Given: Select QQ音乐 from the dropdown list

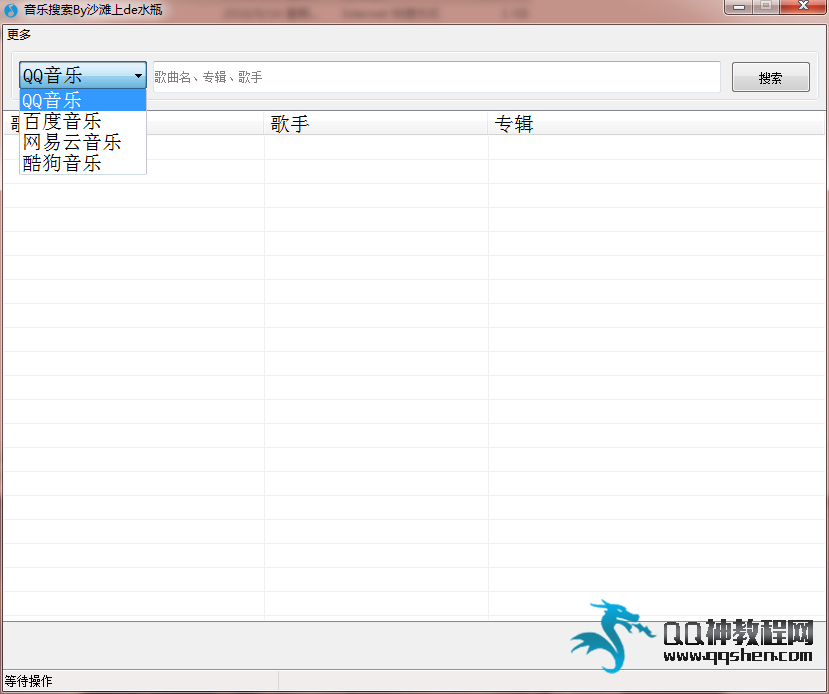Looking at the screenshot, I should point(83,100).
